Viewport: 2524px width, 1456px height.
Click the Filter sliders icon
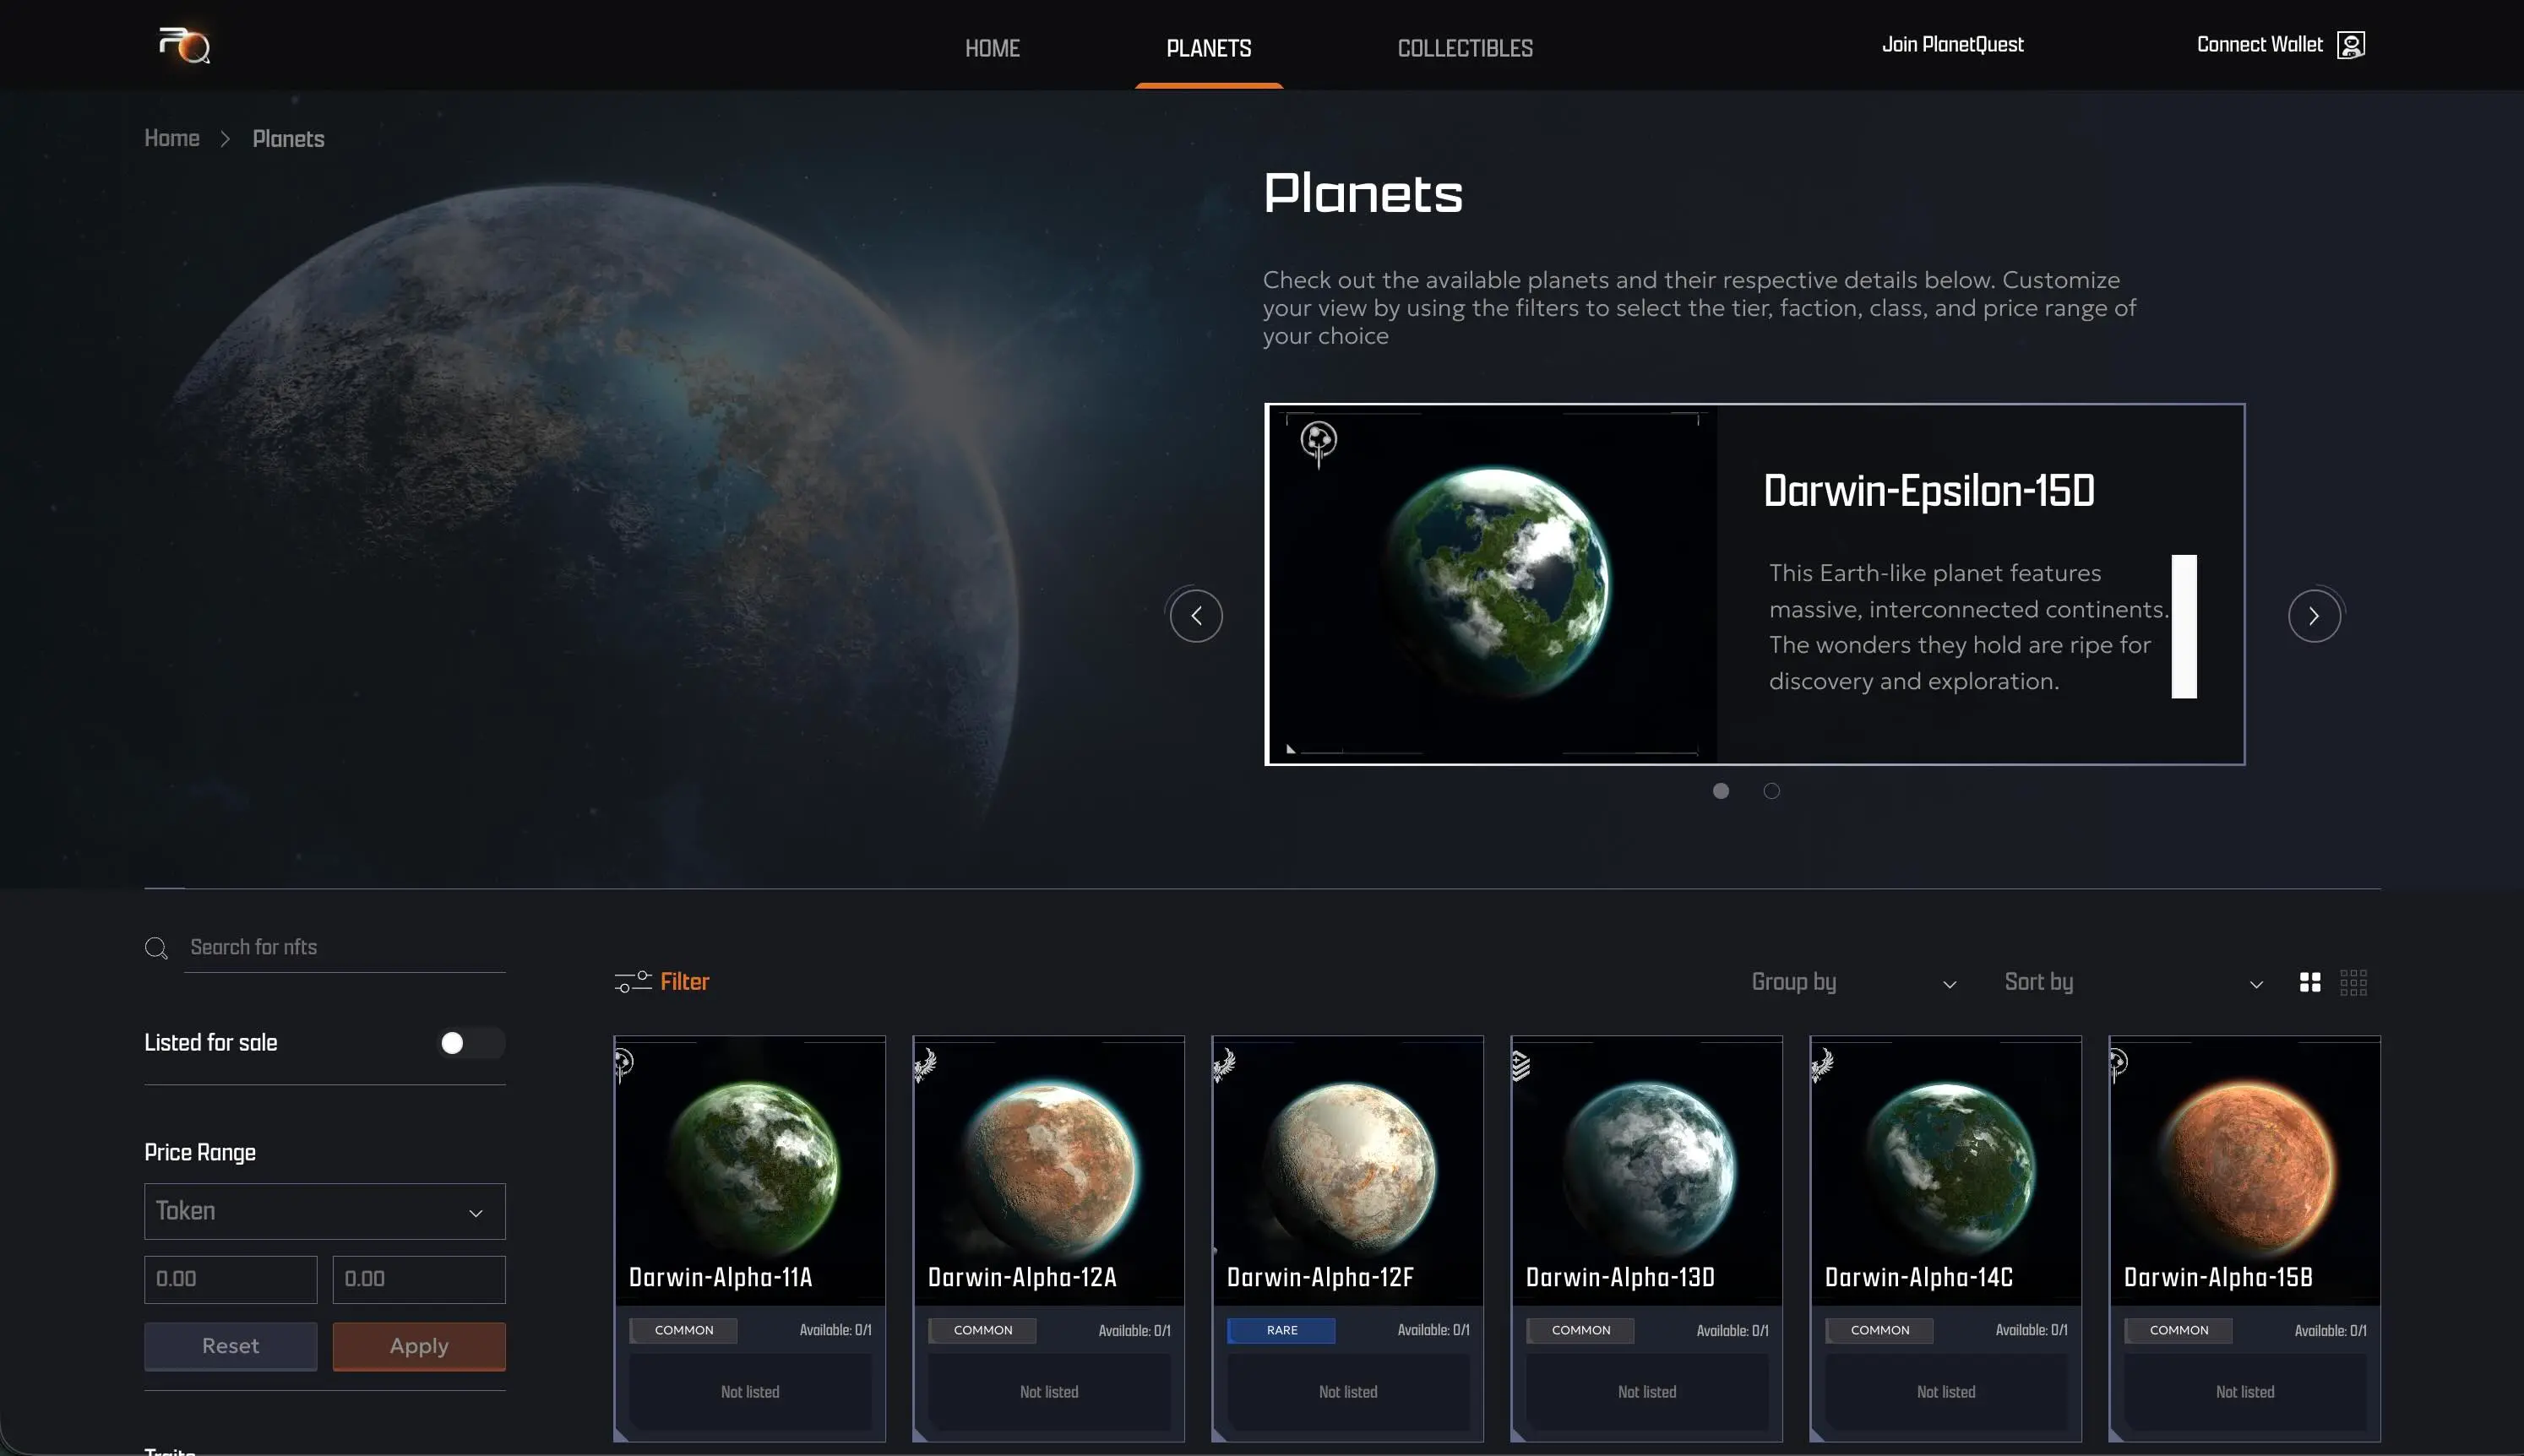coord(633,982)
